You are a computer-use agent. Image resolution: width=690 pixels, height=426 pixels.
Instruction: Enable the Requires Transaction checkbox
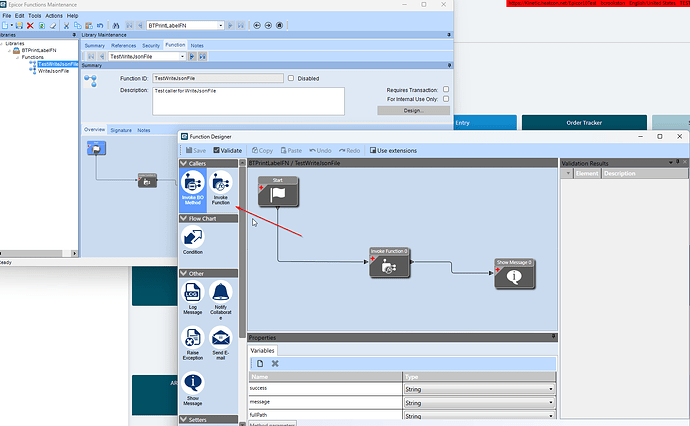[446, 89]
